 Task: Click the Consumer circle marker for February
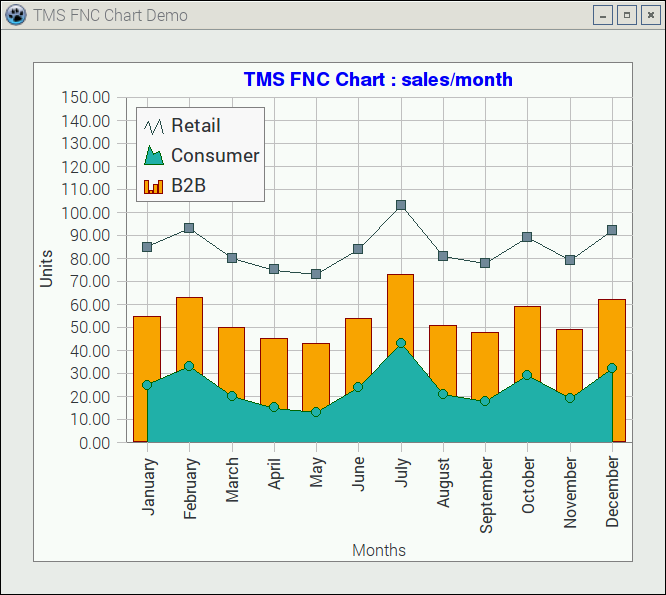click(x=189, y=366)
